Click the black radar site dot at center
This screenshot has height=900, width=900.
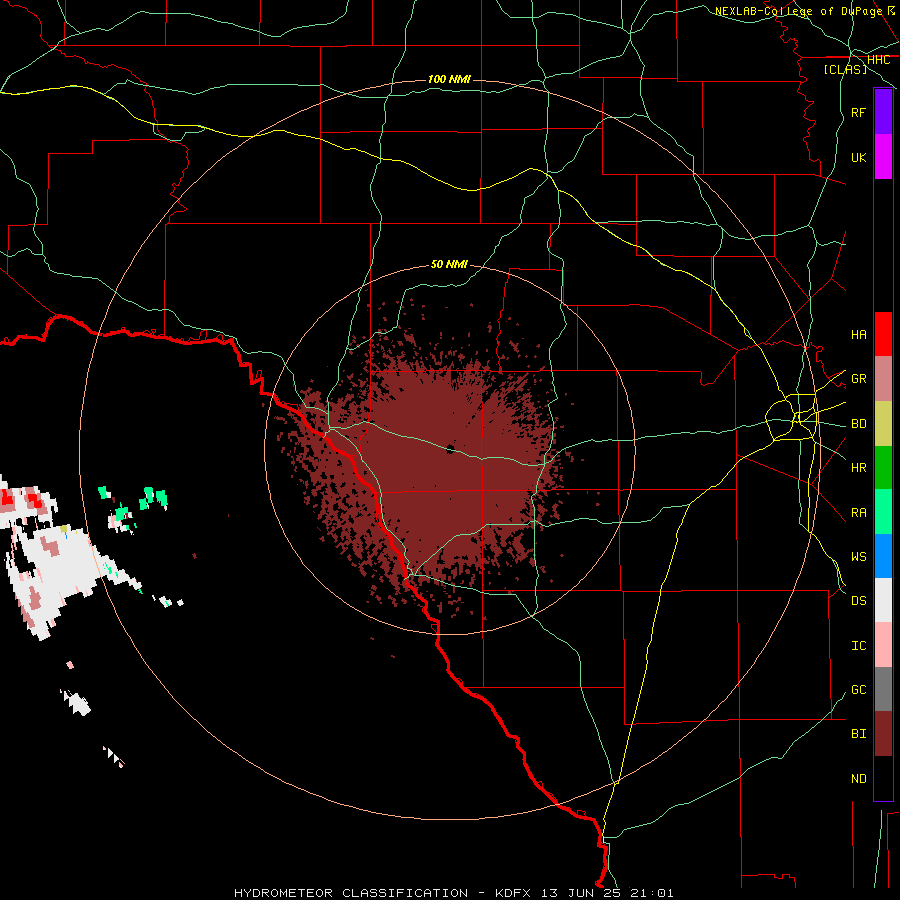click(450, 449)
